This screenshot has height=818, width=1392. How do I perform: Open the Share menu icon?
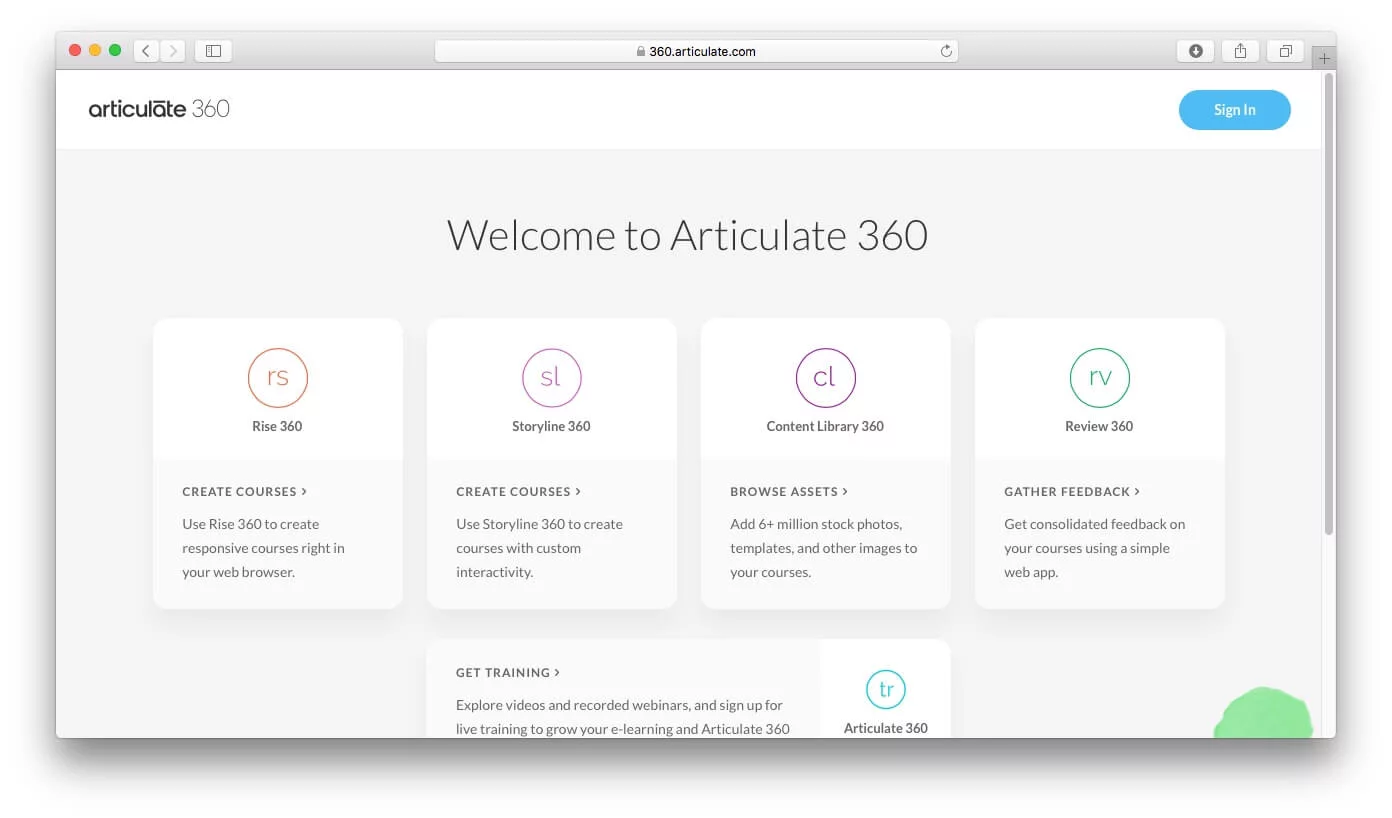coord(1240,50)
